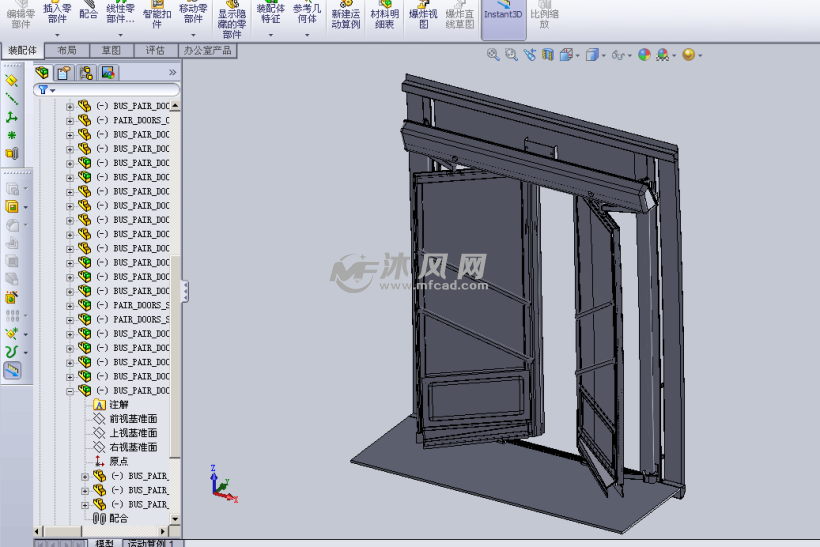Start a 新建运动算例 (New Motion Study)
820x547 pixels.
coord(346,15)
